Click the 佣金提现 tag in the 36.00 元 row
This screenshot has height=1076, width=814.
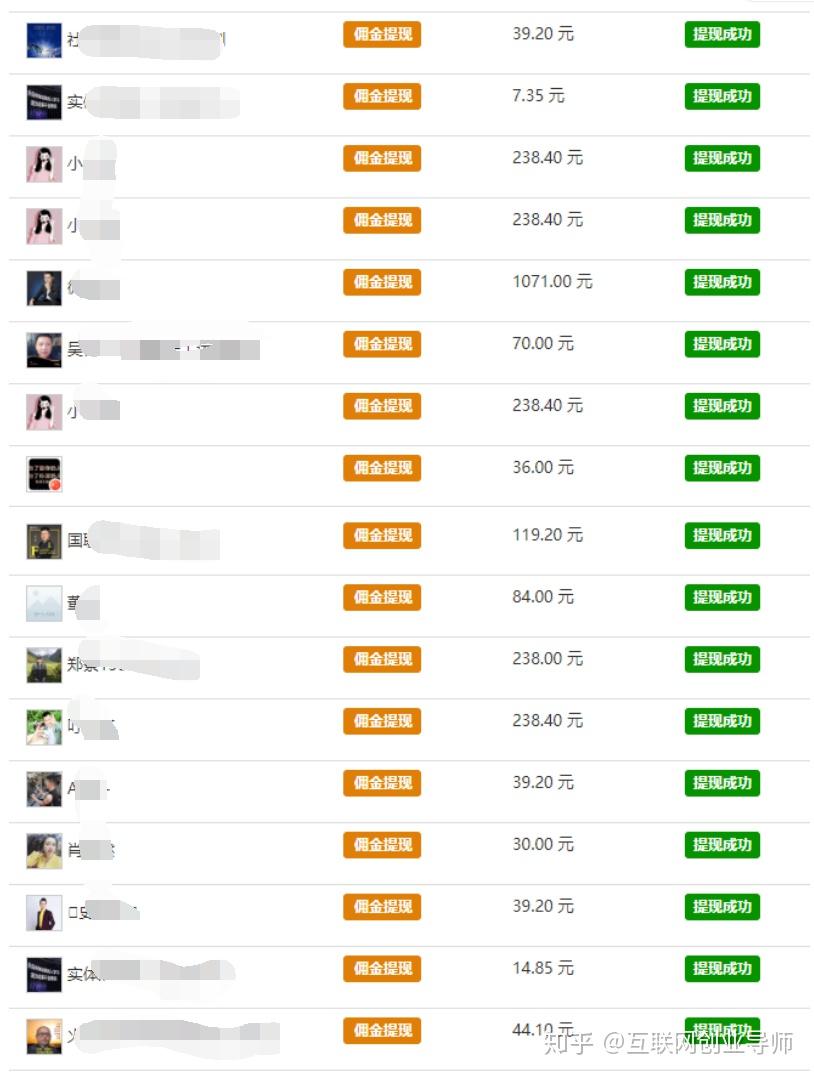point(382,468)
